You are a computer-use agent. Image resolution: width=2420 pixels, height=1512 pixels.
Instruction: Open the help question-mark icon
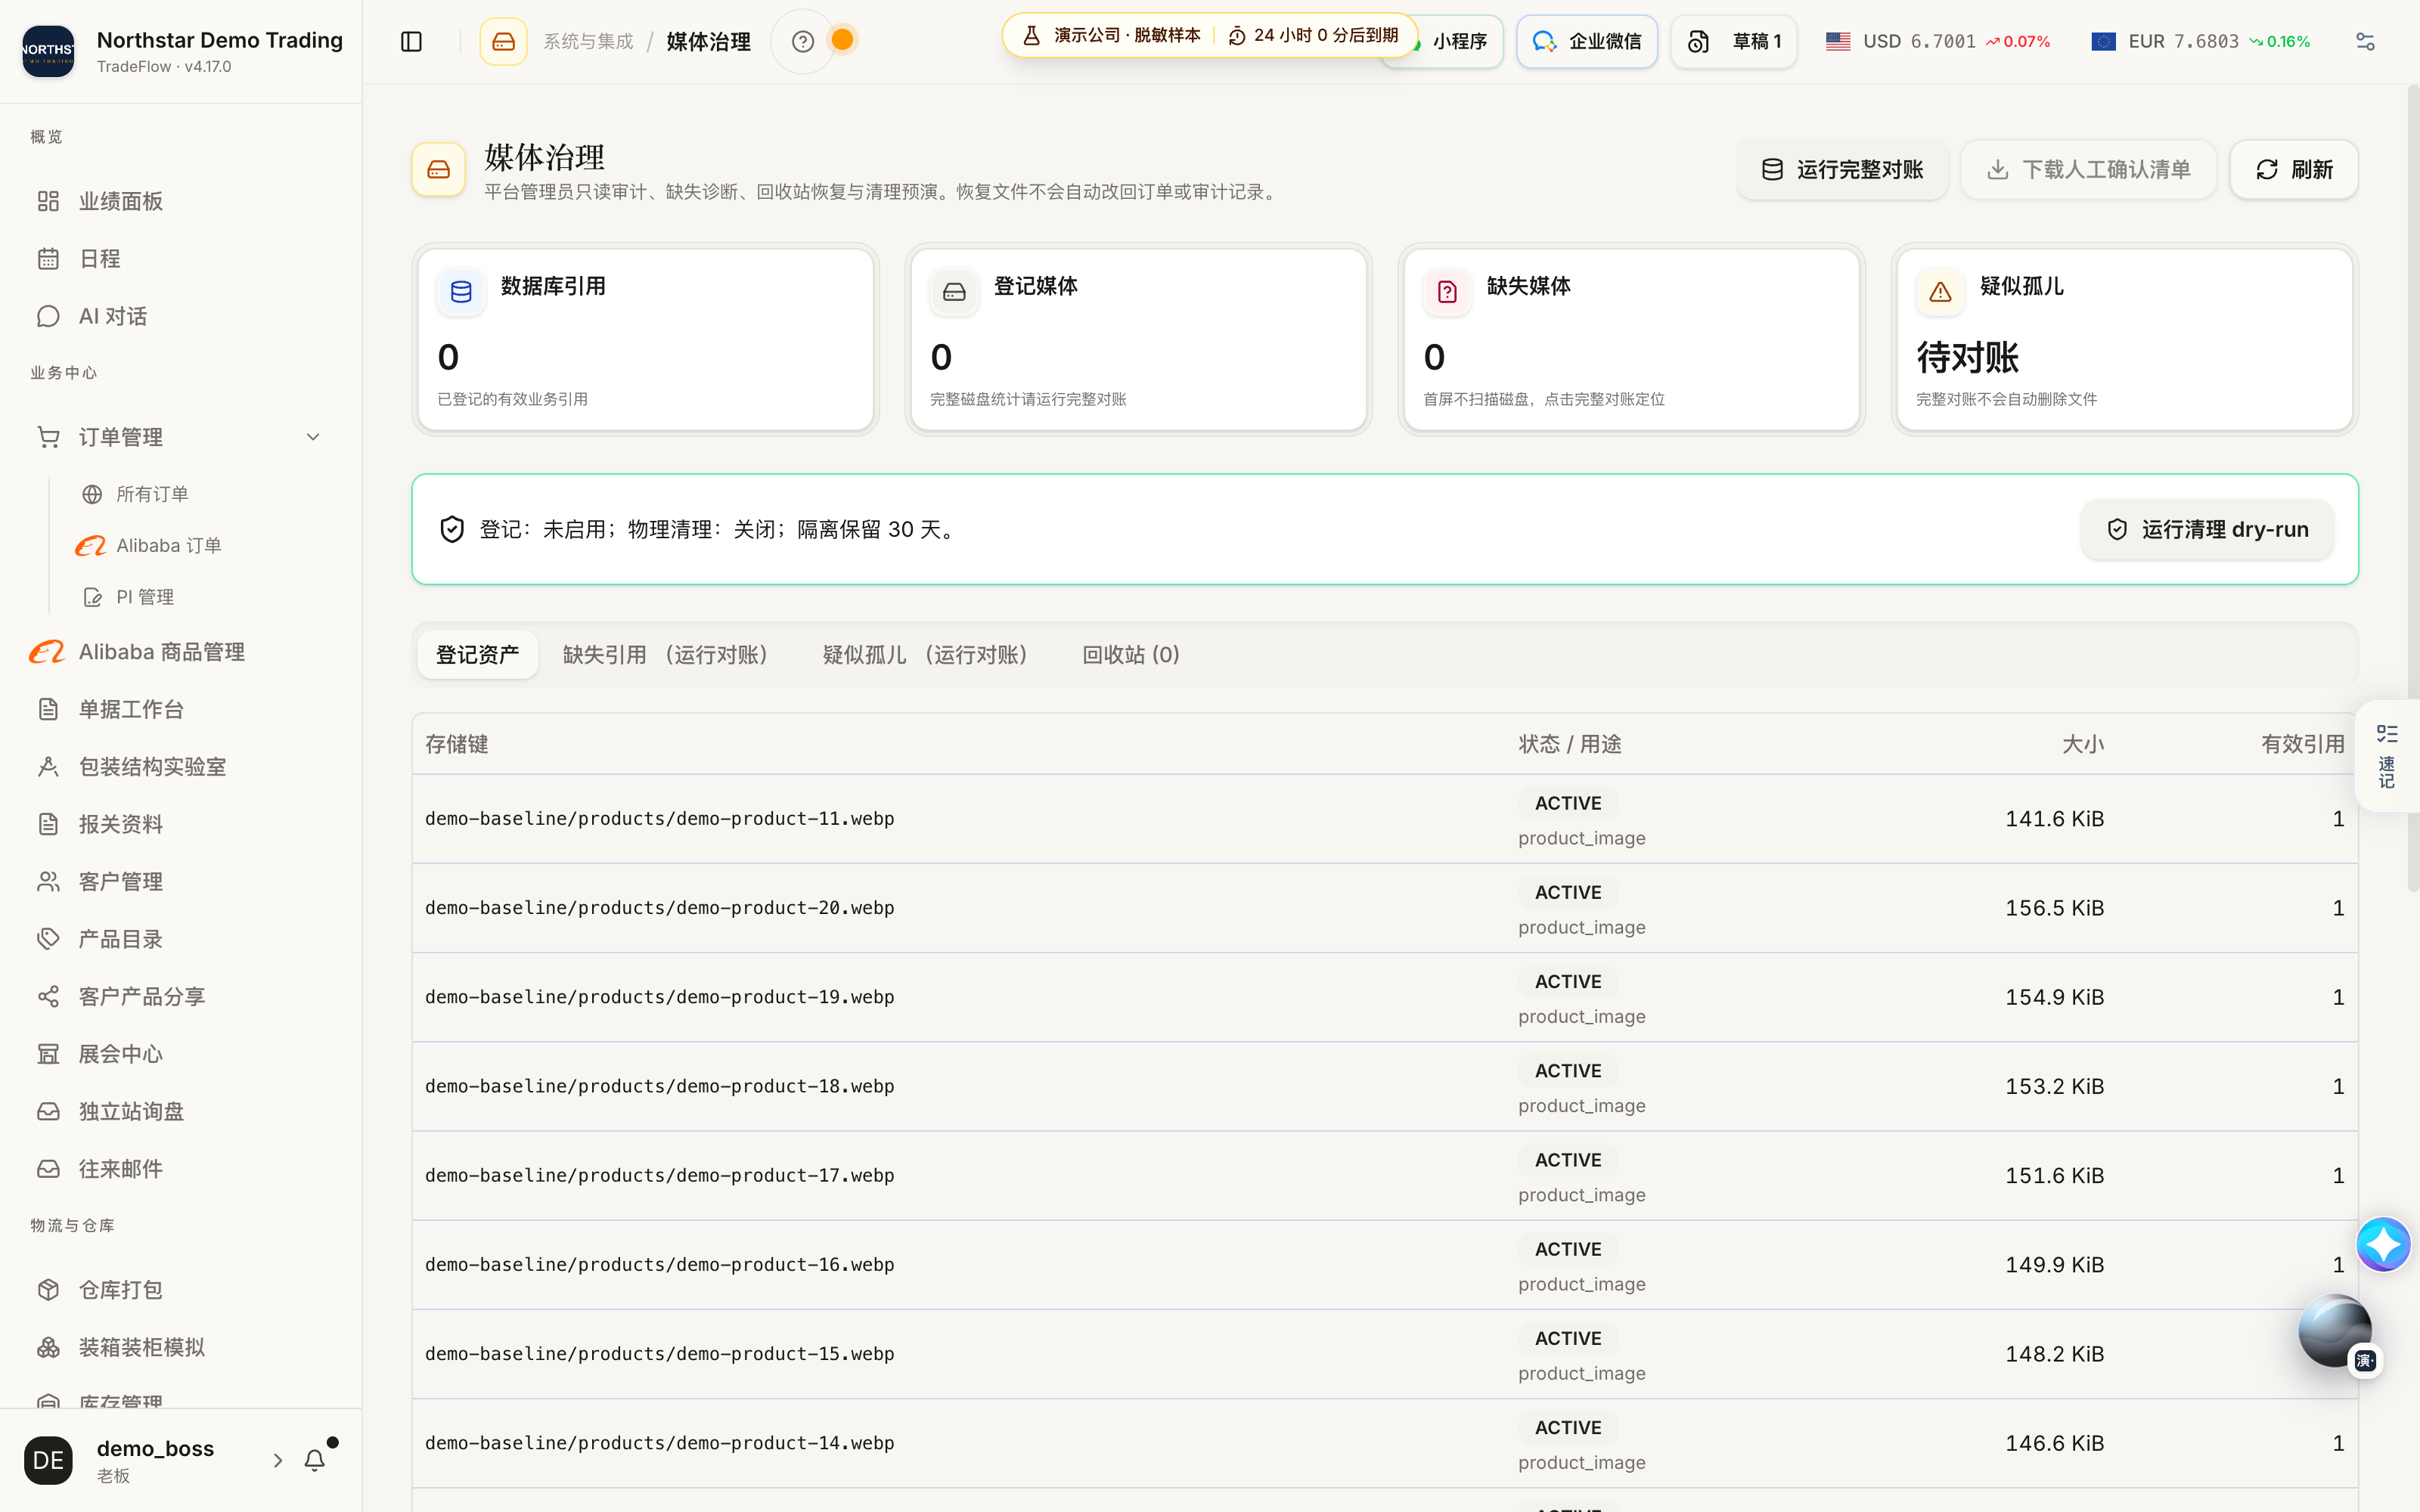pos(802,41)
